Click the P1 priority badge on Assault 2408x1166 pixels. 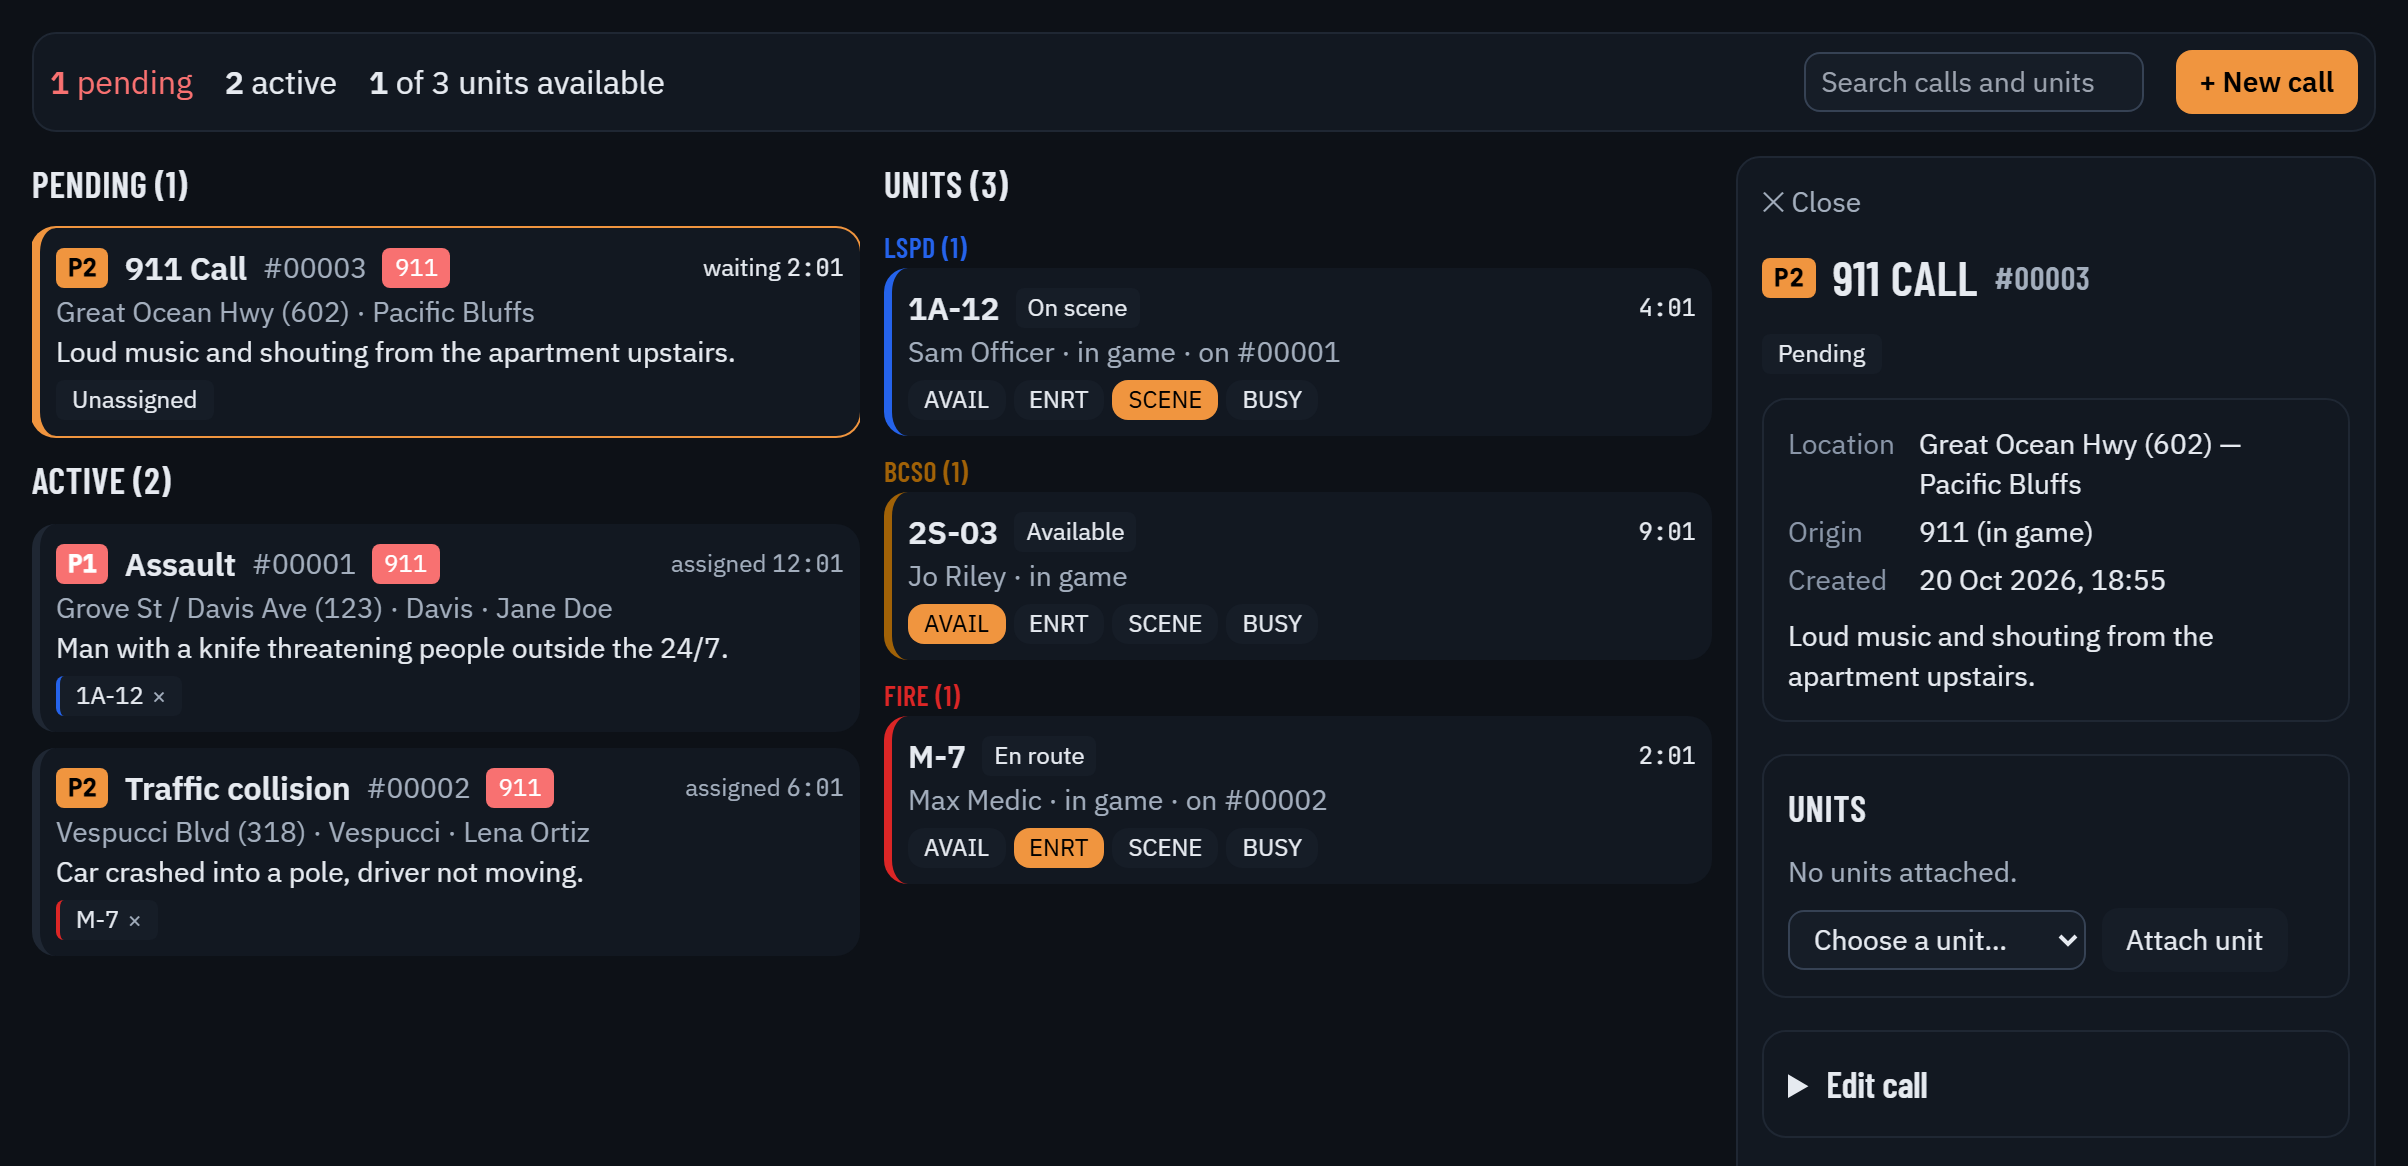(x=82, y=564)
